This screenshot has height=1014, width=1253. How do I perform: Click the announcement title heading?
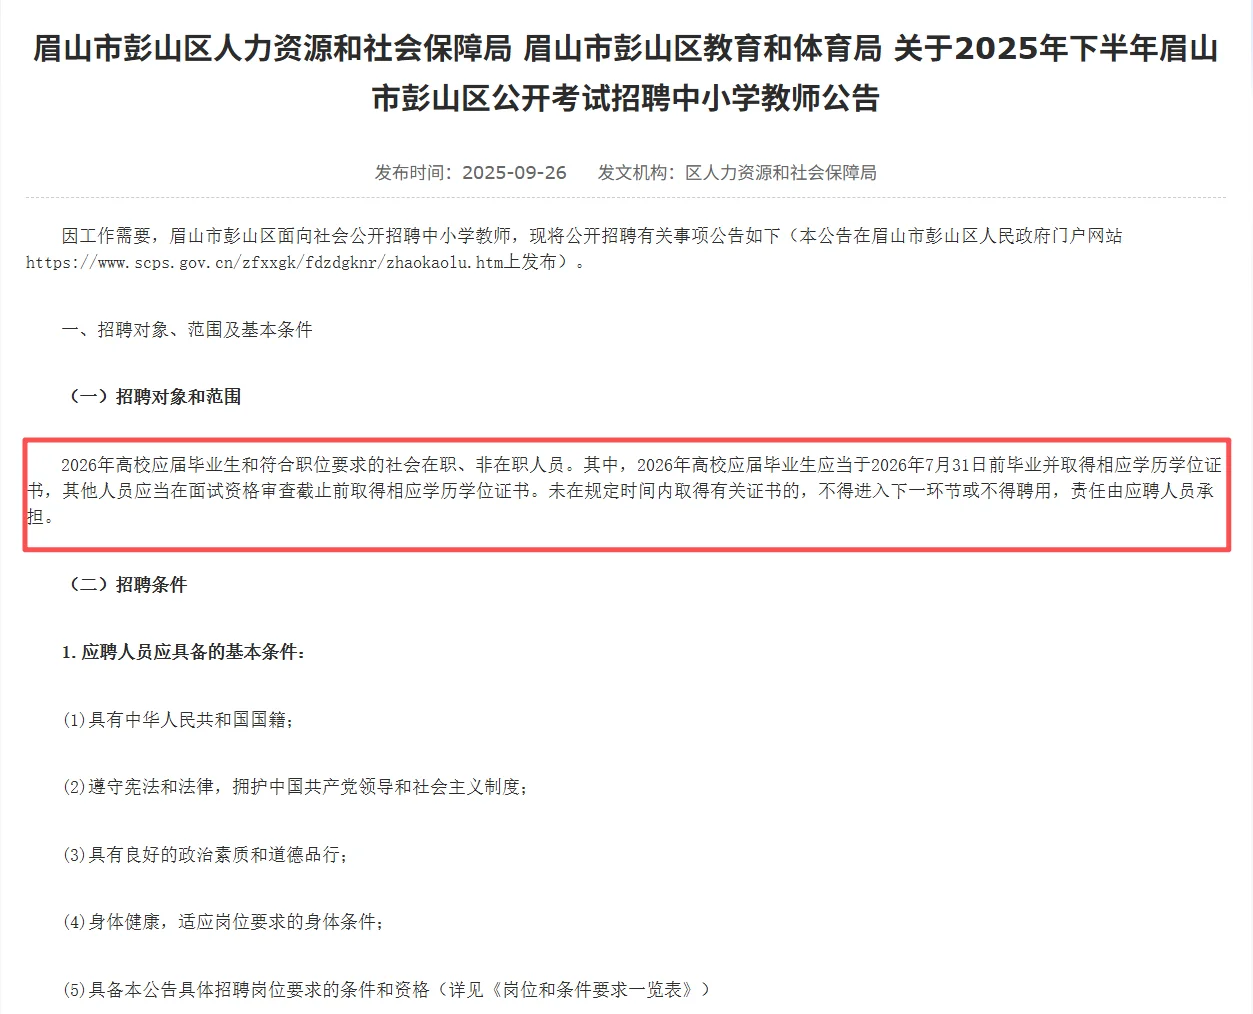coord(626,73)
